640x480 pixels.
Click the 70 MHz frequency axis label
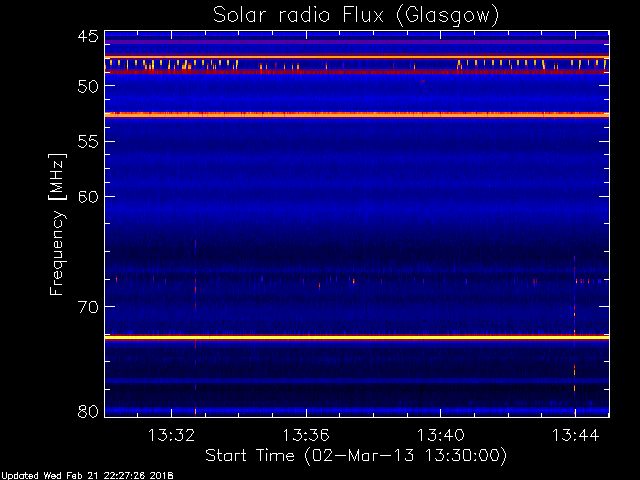point(88,307)
